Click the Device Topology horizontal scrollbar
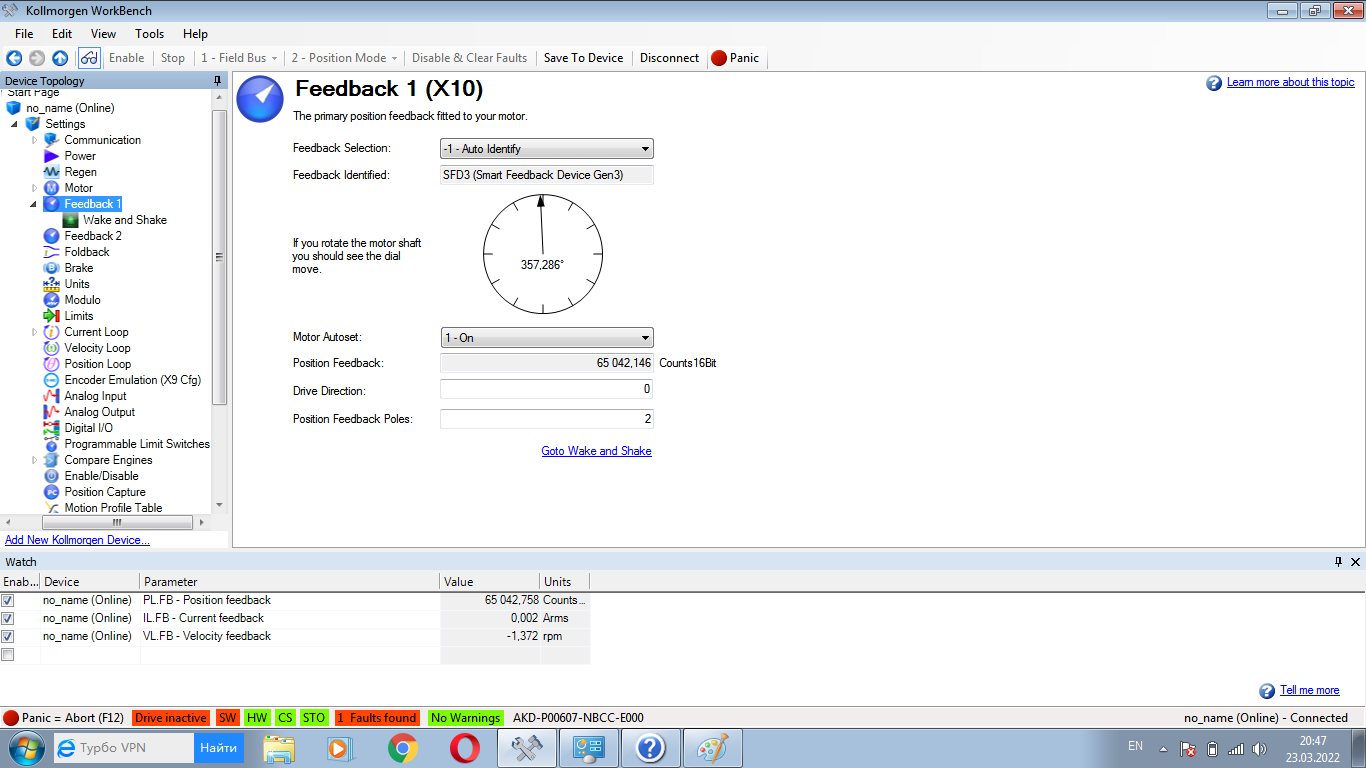The height and width of the screenshot is (768, 1366). 117,522
